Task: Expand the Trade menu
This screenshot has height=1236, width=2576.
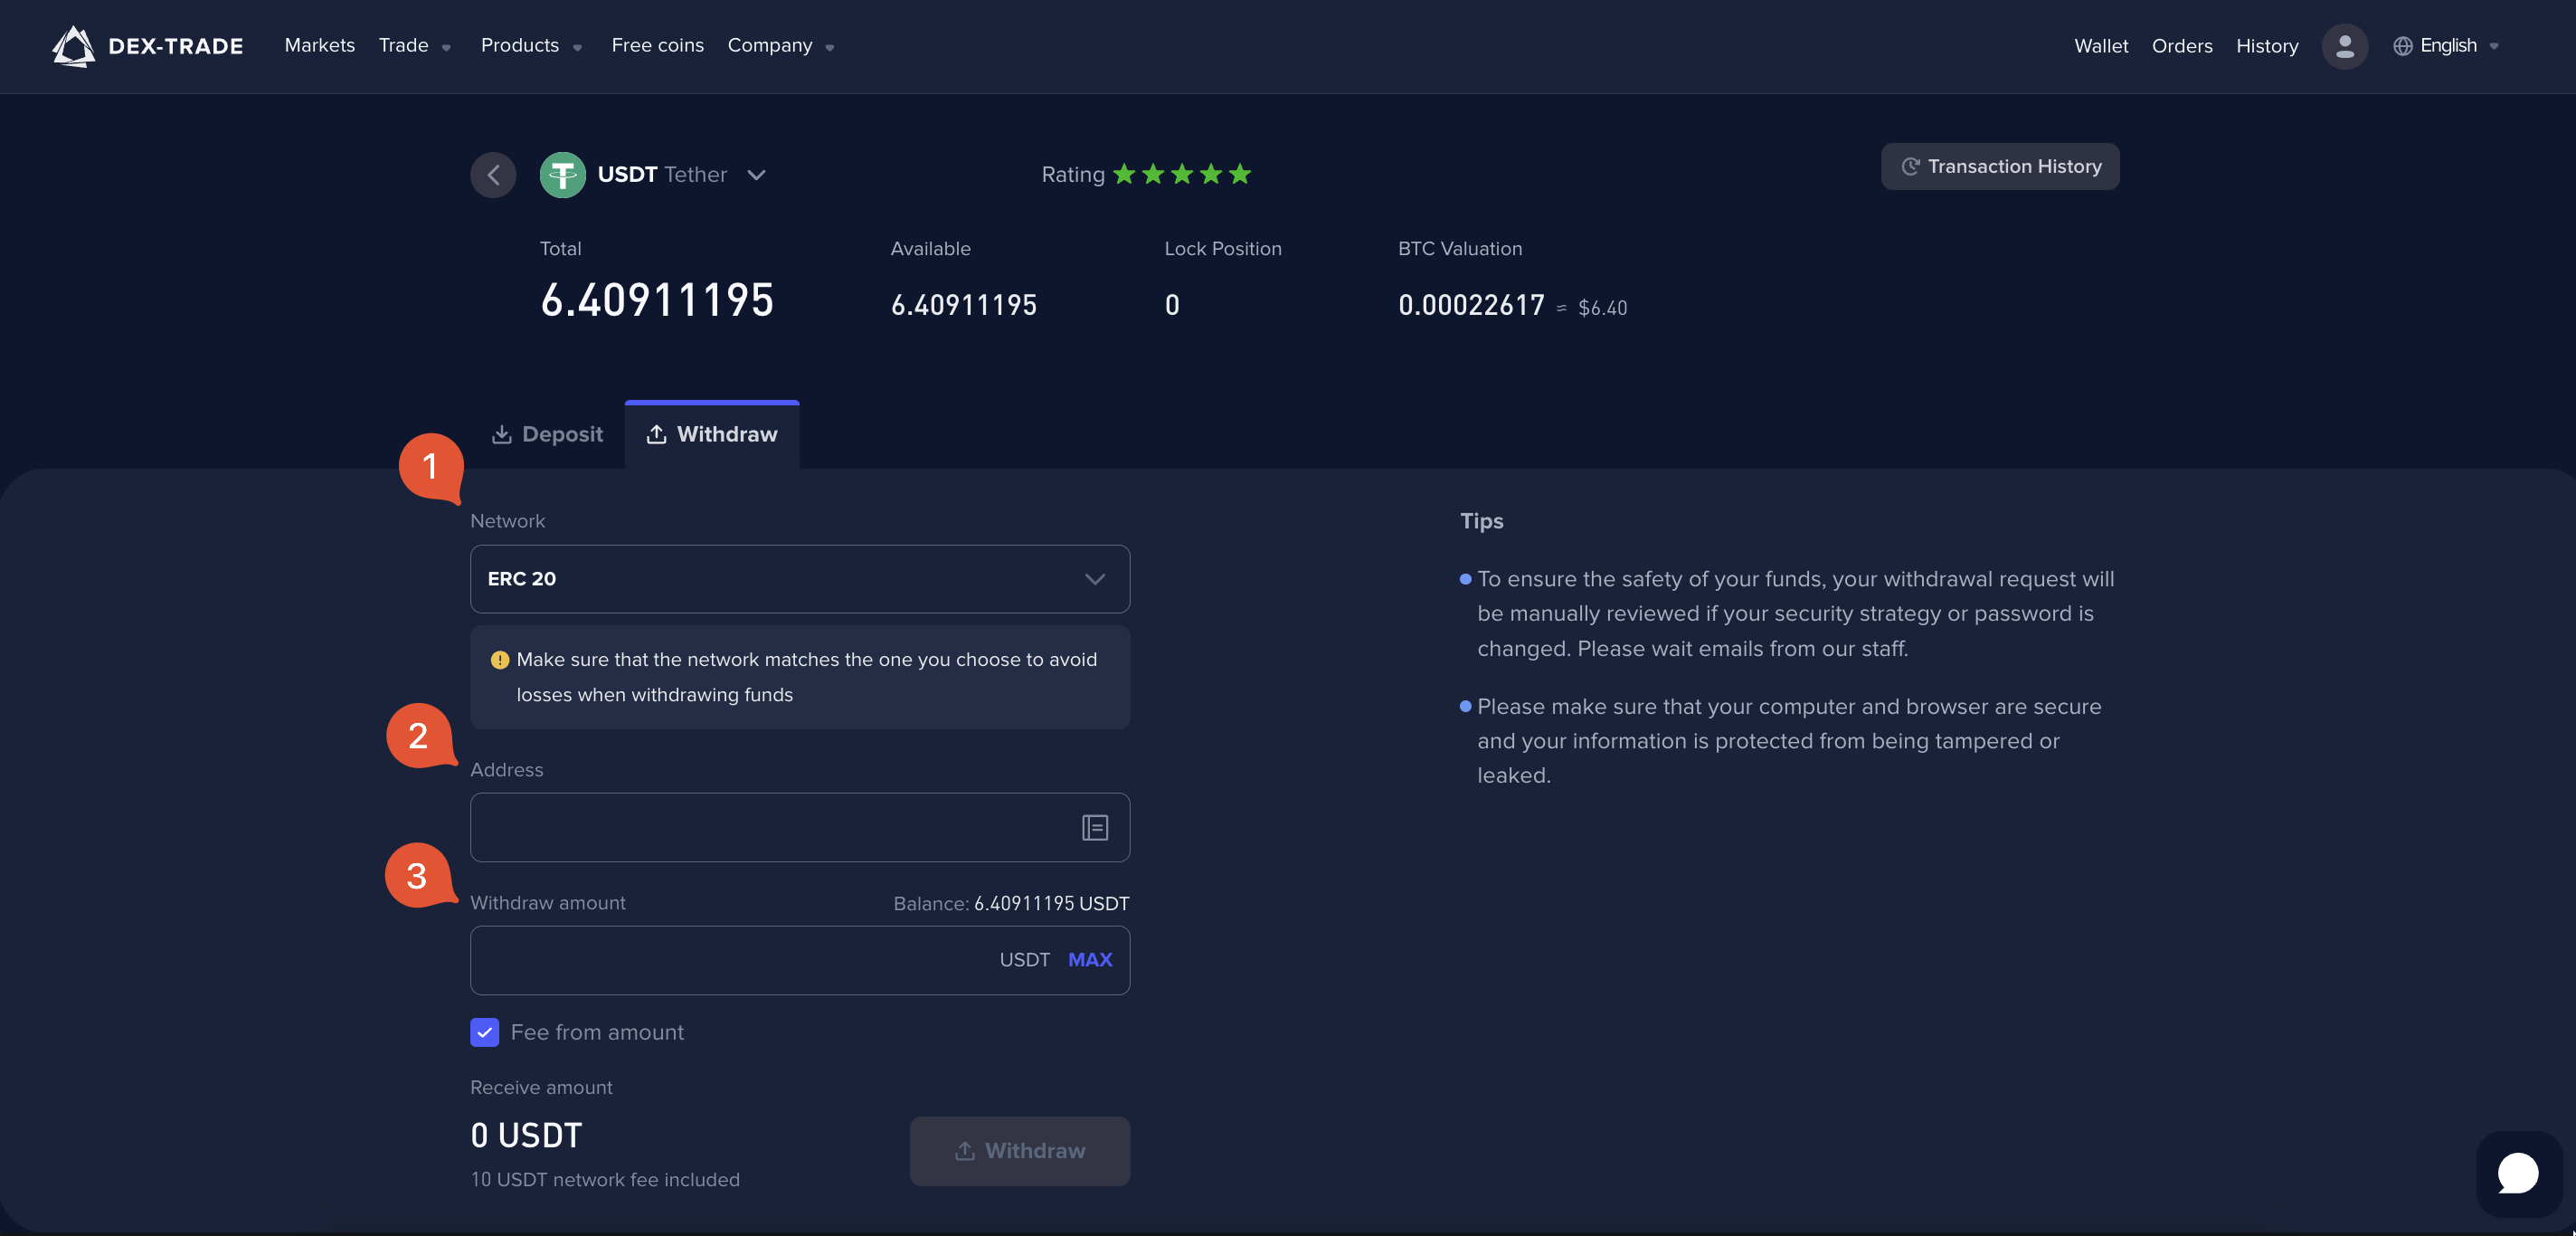Action: (x=415, y=46)
